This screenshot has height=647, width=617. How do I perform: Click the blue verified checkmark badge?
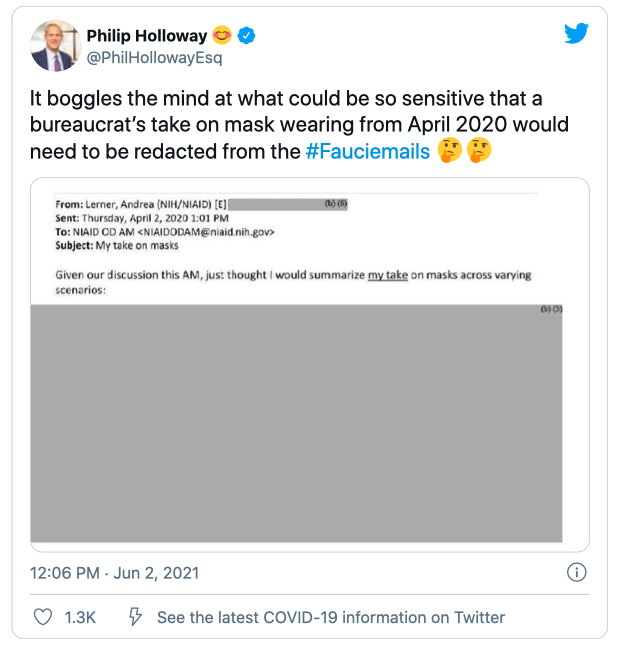point(246,36)
